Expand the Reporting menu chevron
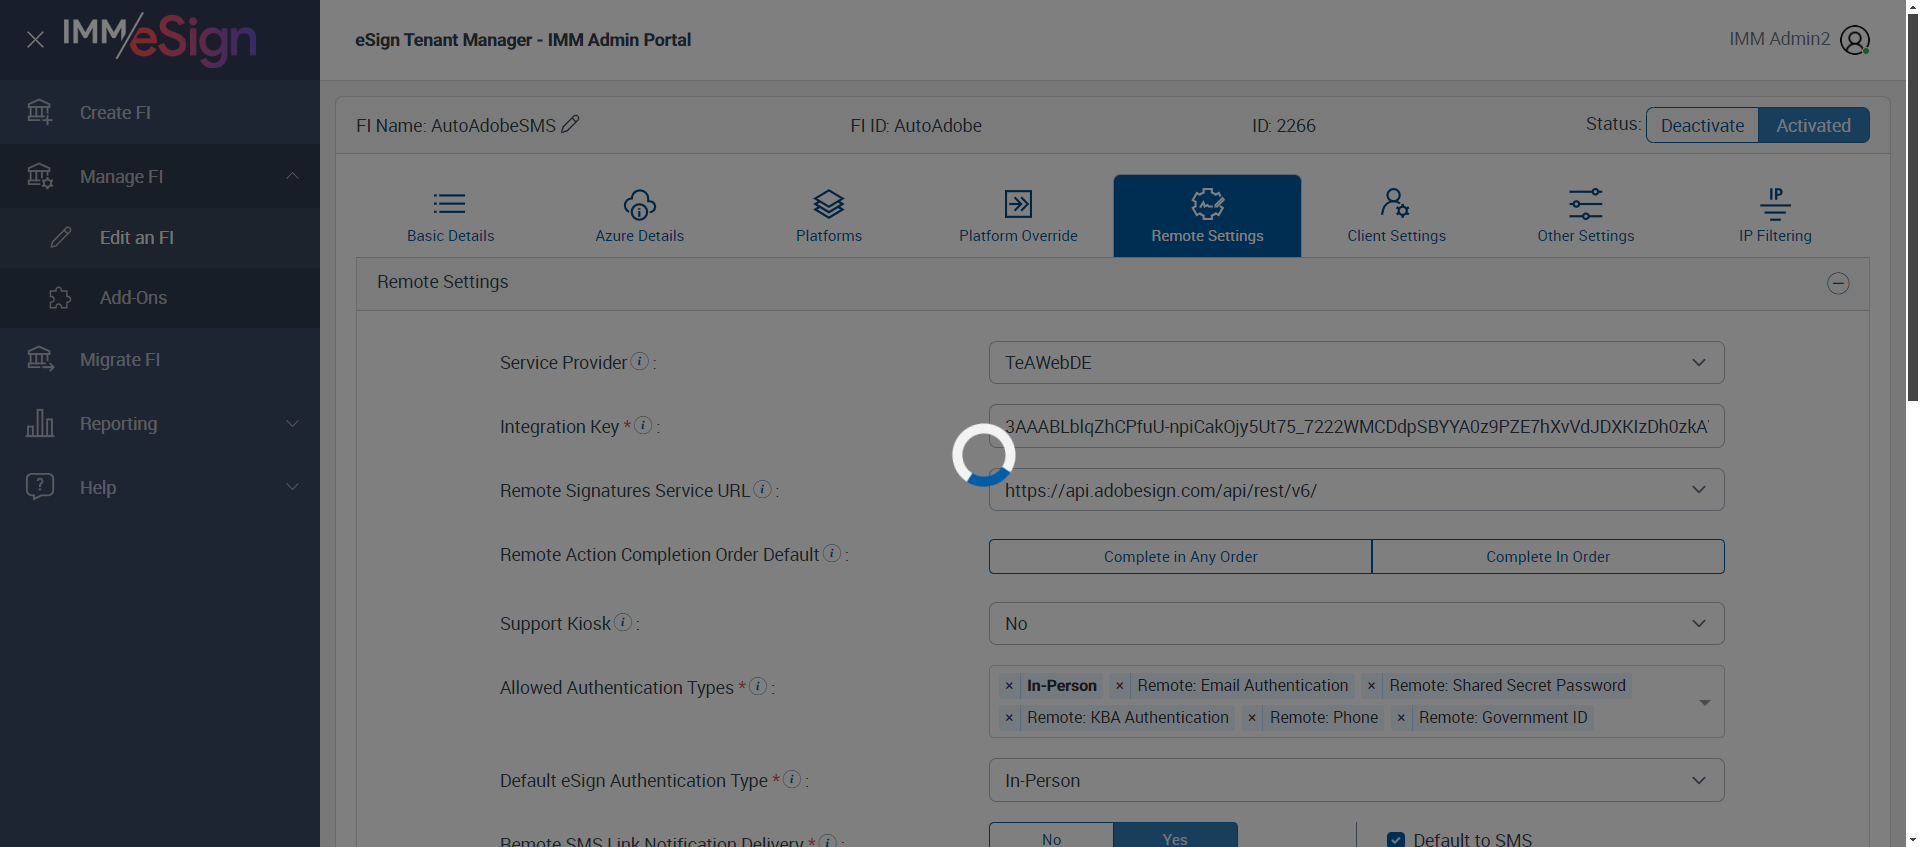Screen dimensions: 1920x847 292,423
